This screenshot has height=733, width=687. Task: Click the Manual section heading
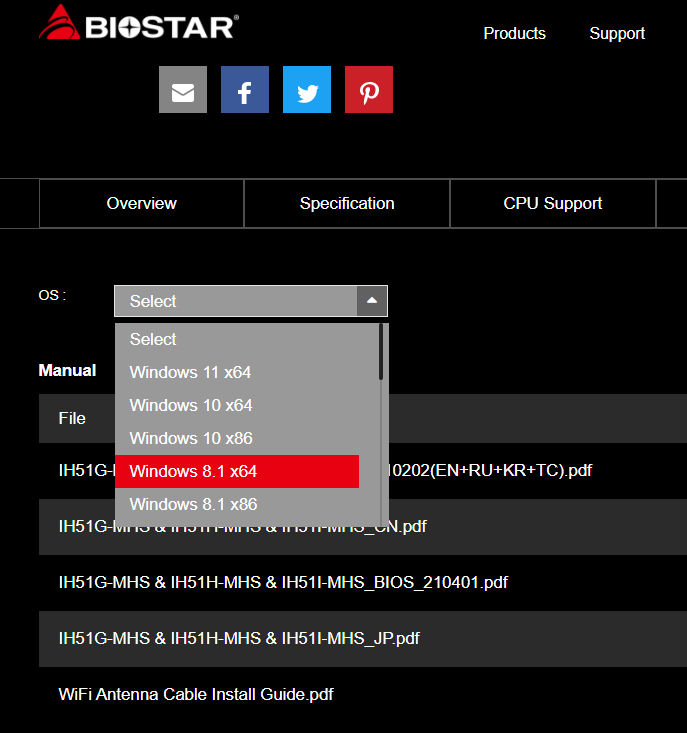(67, 370)
